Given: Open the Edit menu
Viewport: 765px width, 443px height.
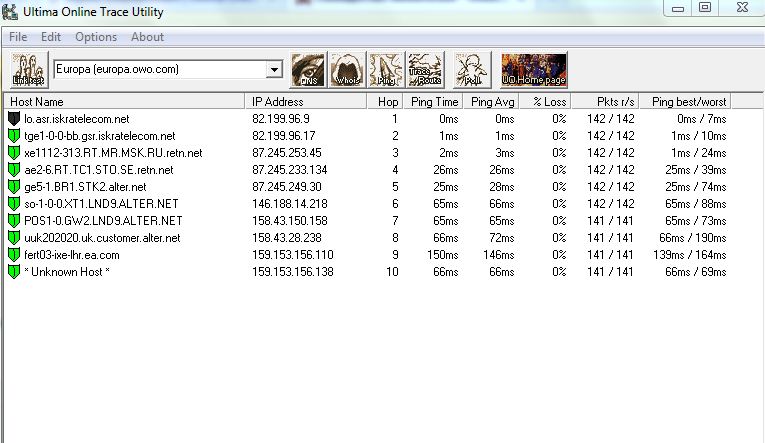Looking at the screenshot, I should pos(51,37).
